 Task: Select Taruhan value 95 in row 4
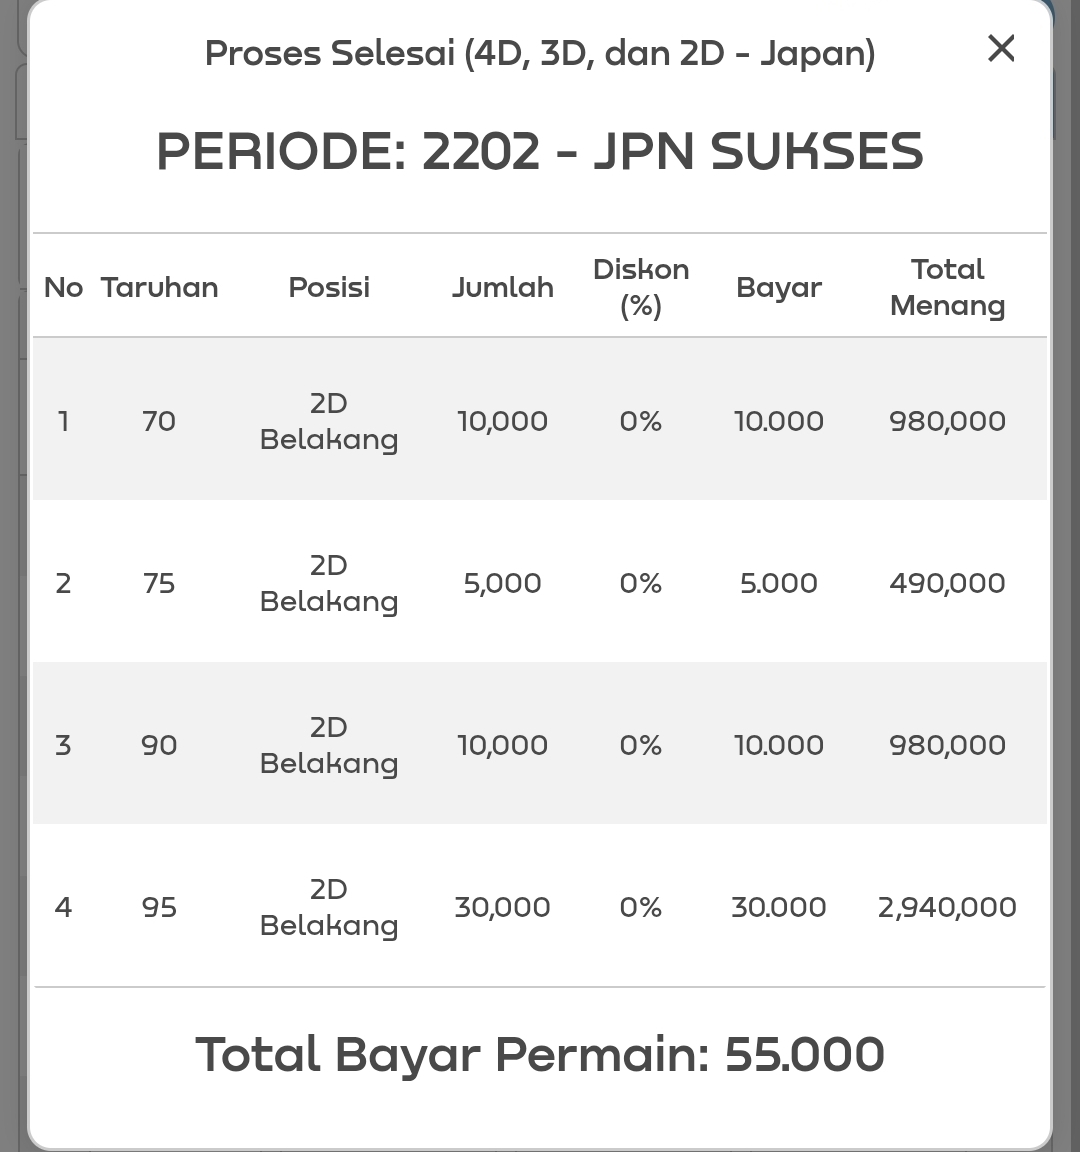point(159,907)
